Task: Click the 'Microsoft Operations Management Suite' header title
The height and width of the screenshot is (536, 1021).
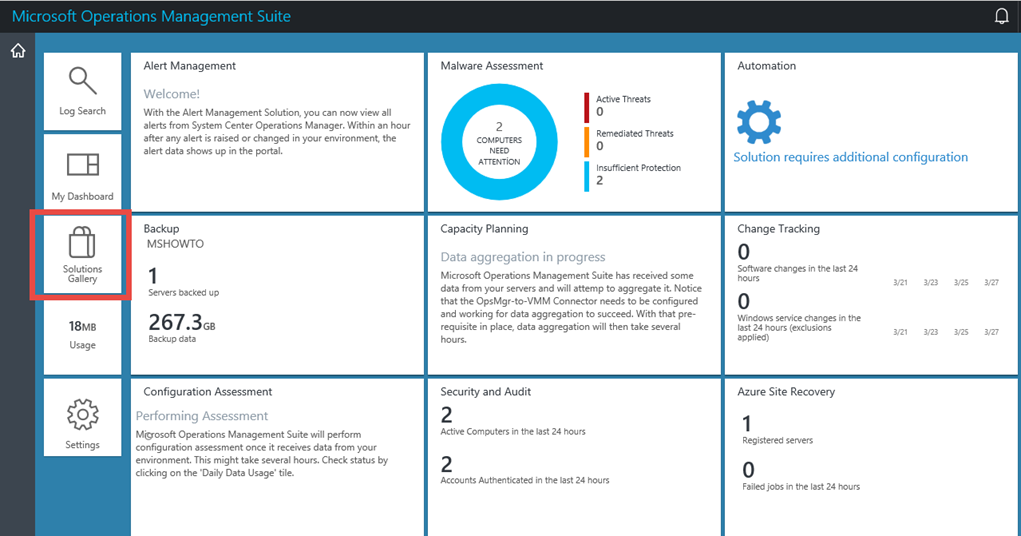Action: tap(151, 16)
